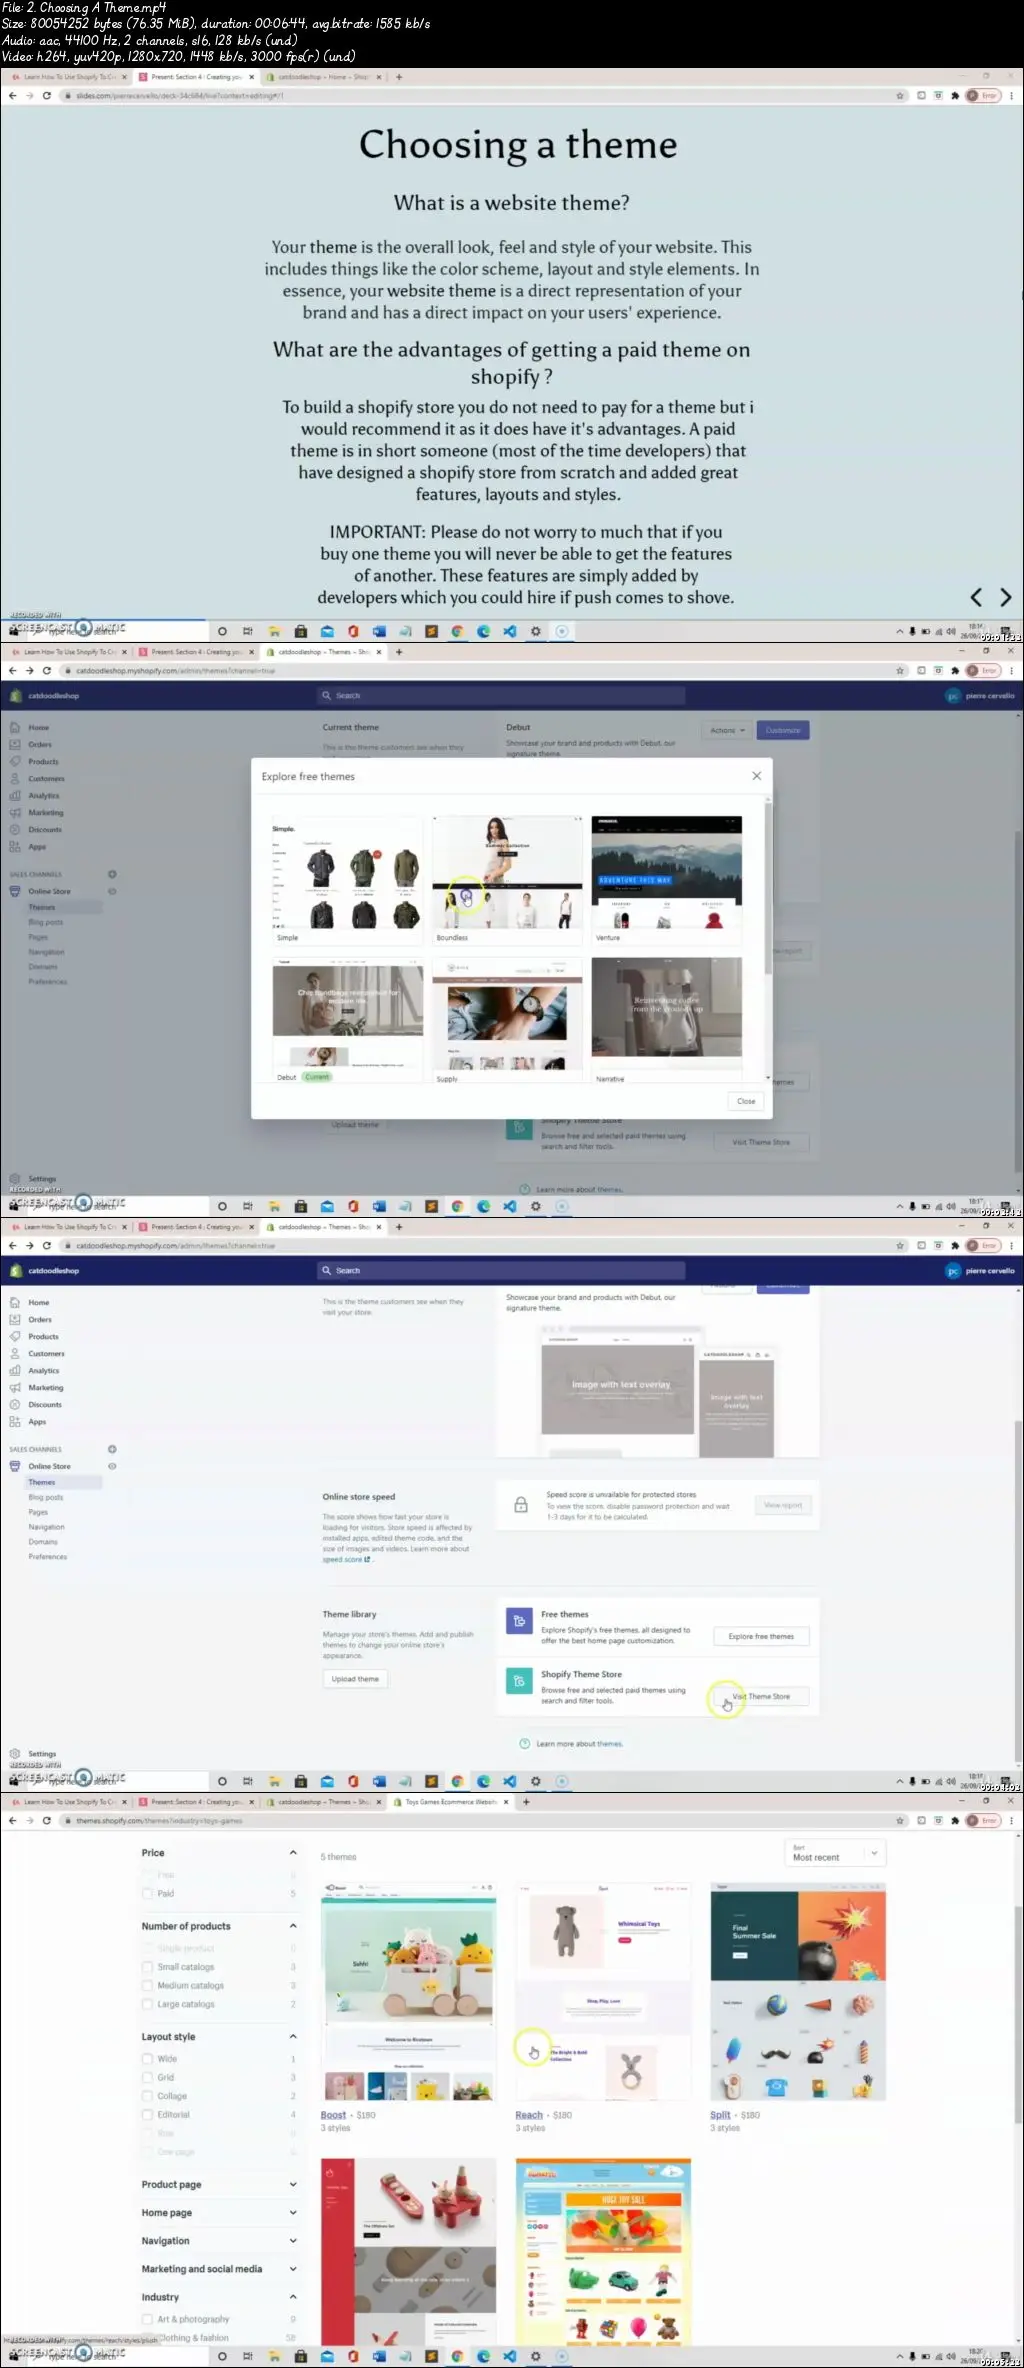1024x2368 pixels.
Task: Open File Explorer from the taskbar under the slide
Action: tap(274, 631)
